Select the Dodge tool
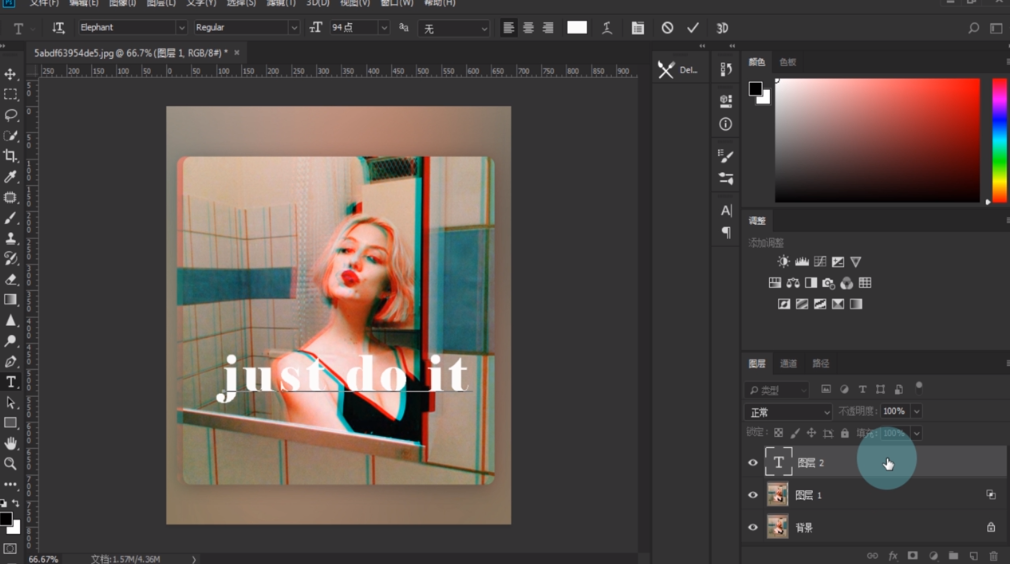The height and width of the screenshot is (564, 1010). pyautogui.click(x=10, y=341)
